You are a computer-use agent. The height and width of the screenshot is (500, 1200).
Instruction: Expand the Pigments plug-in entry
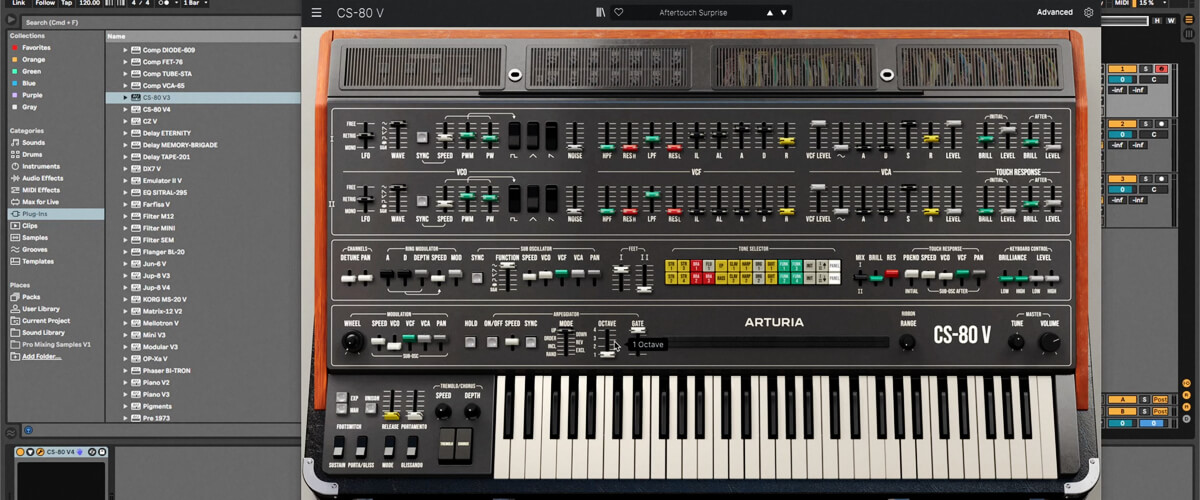[x=126, y=406]
